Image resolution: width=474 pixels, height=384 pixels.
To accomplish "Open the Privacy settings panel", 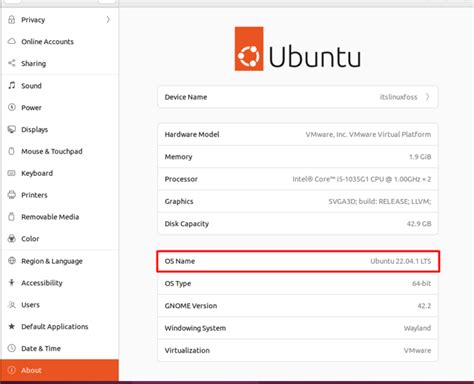I will coord(59,20).
